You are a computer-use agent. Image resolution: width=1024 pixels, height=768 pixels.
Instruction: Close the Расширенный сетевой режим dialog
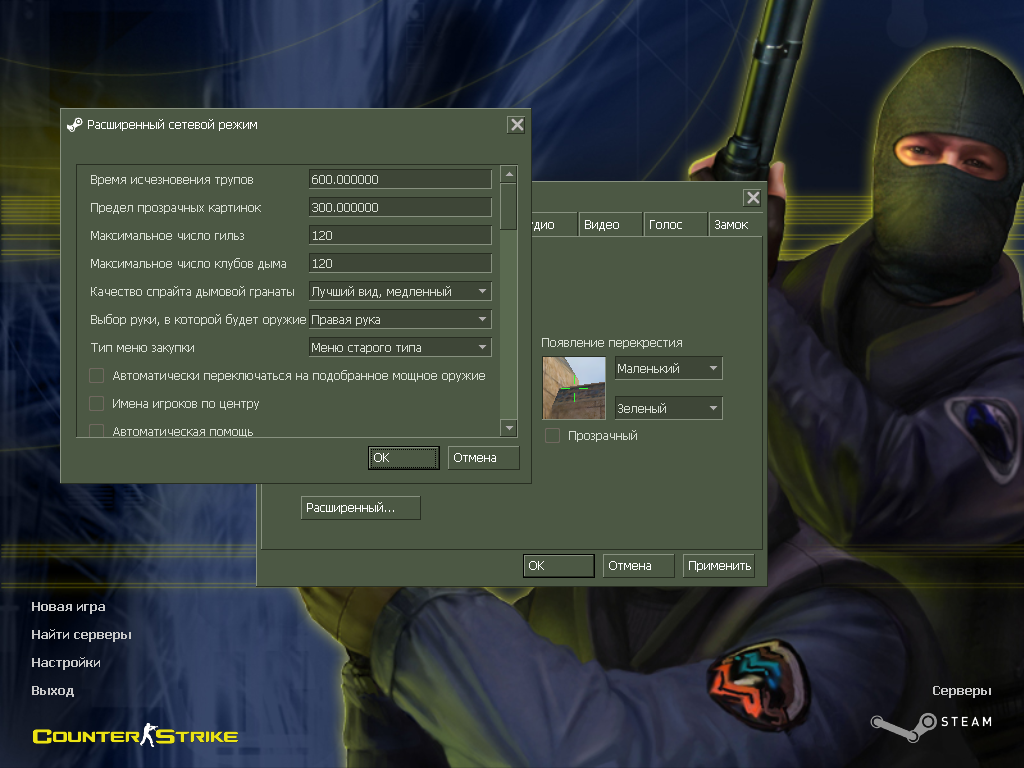click(x=517, y=125)
